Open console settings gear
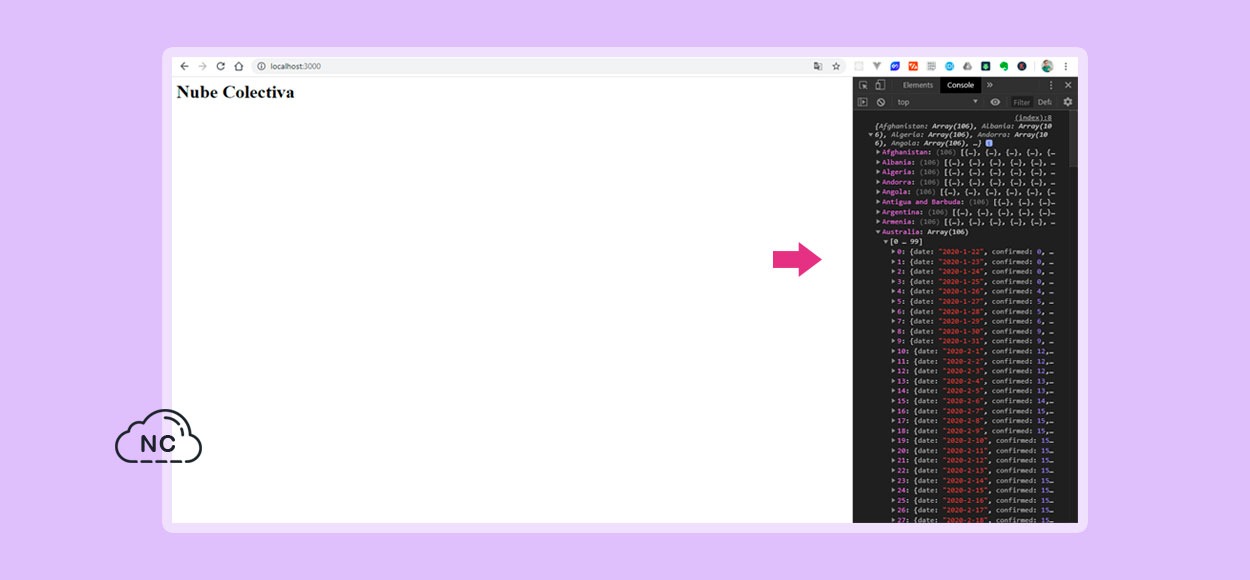This screenshot has width=1250, height=580. point(1068,102)
